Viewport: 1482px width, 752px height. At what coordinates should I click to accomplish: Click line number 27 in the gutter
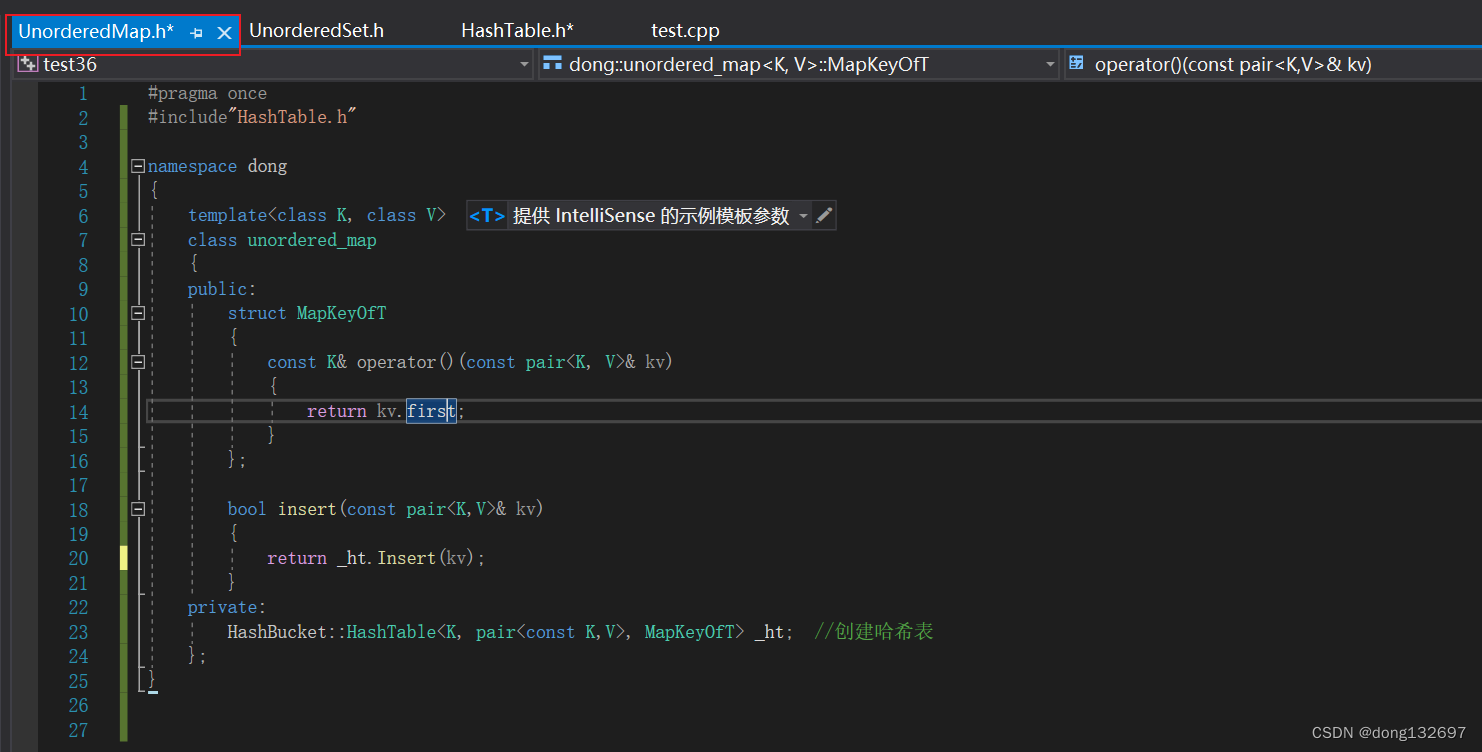(x=78, y=730)
